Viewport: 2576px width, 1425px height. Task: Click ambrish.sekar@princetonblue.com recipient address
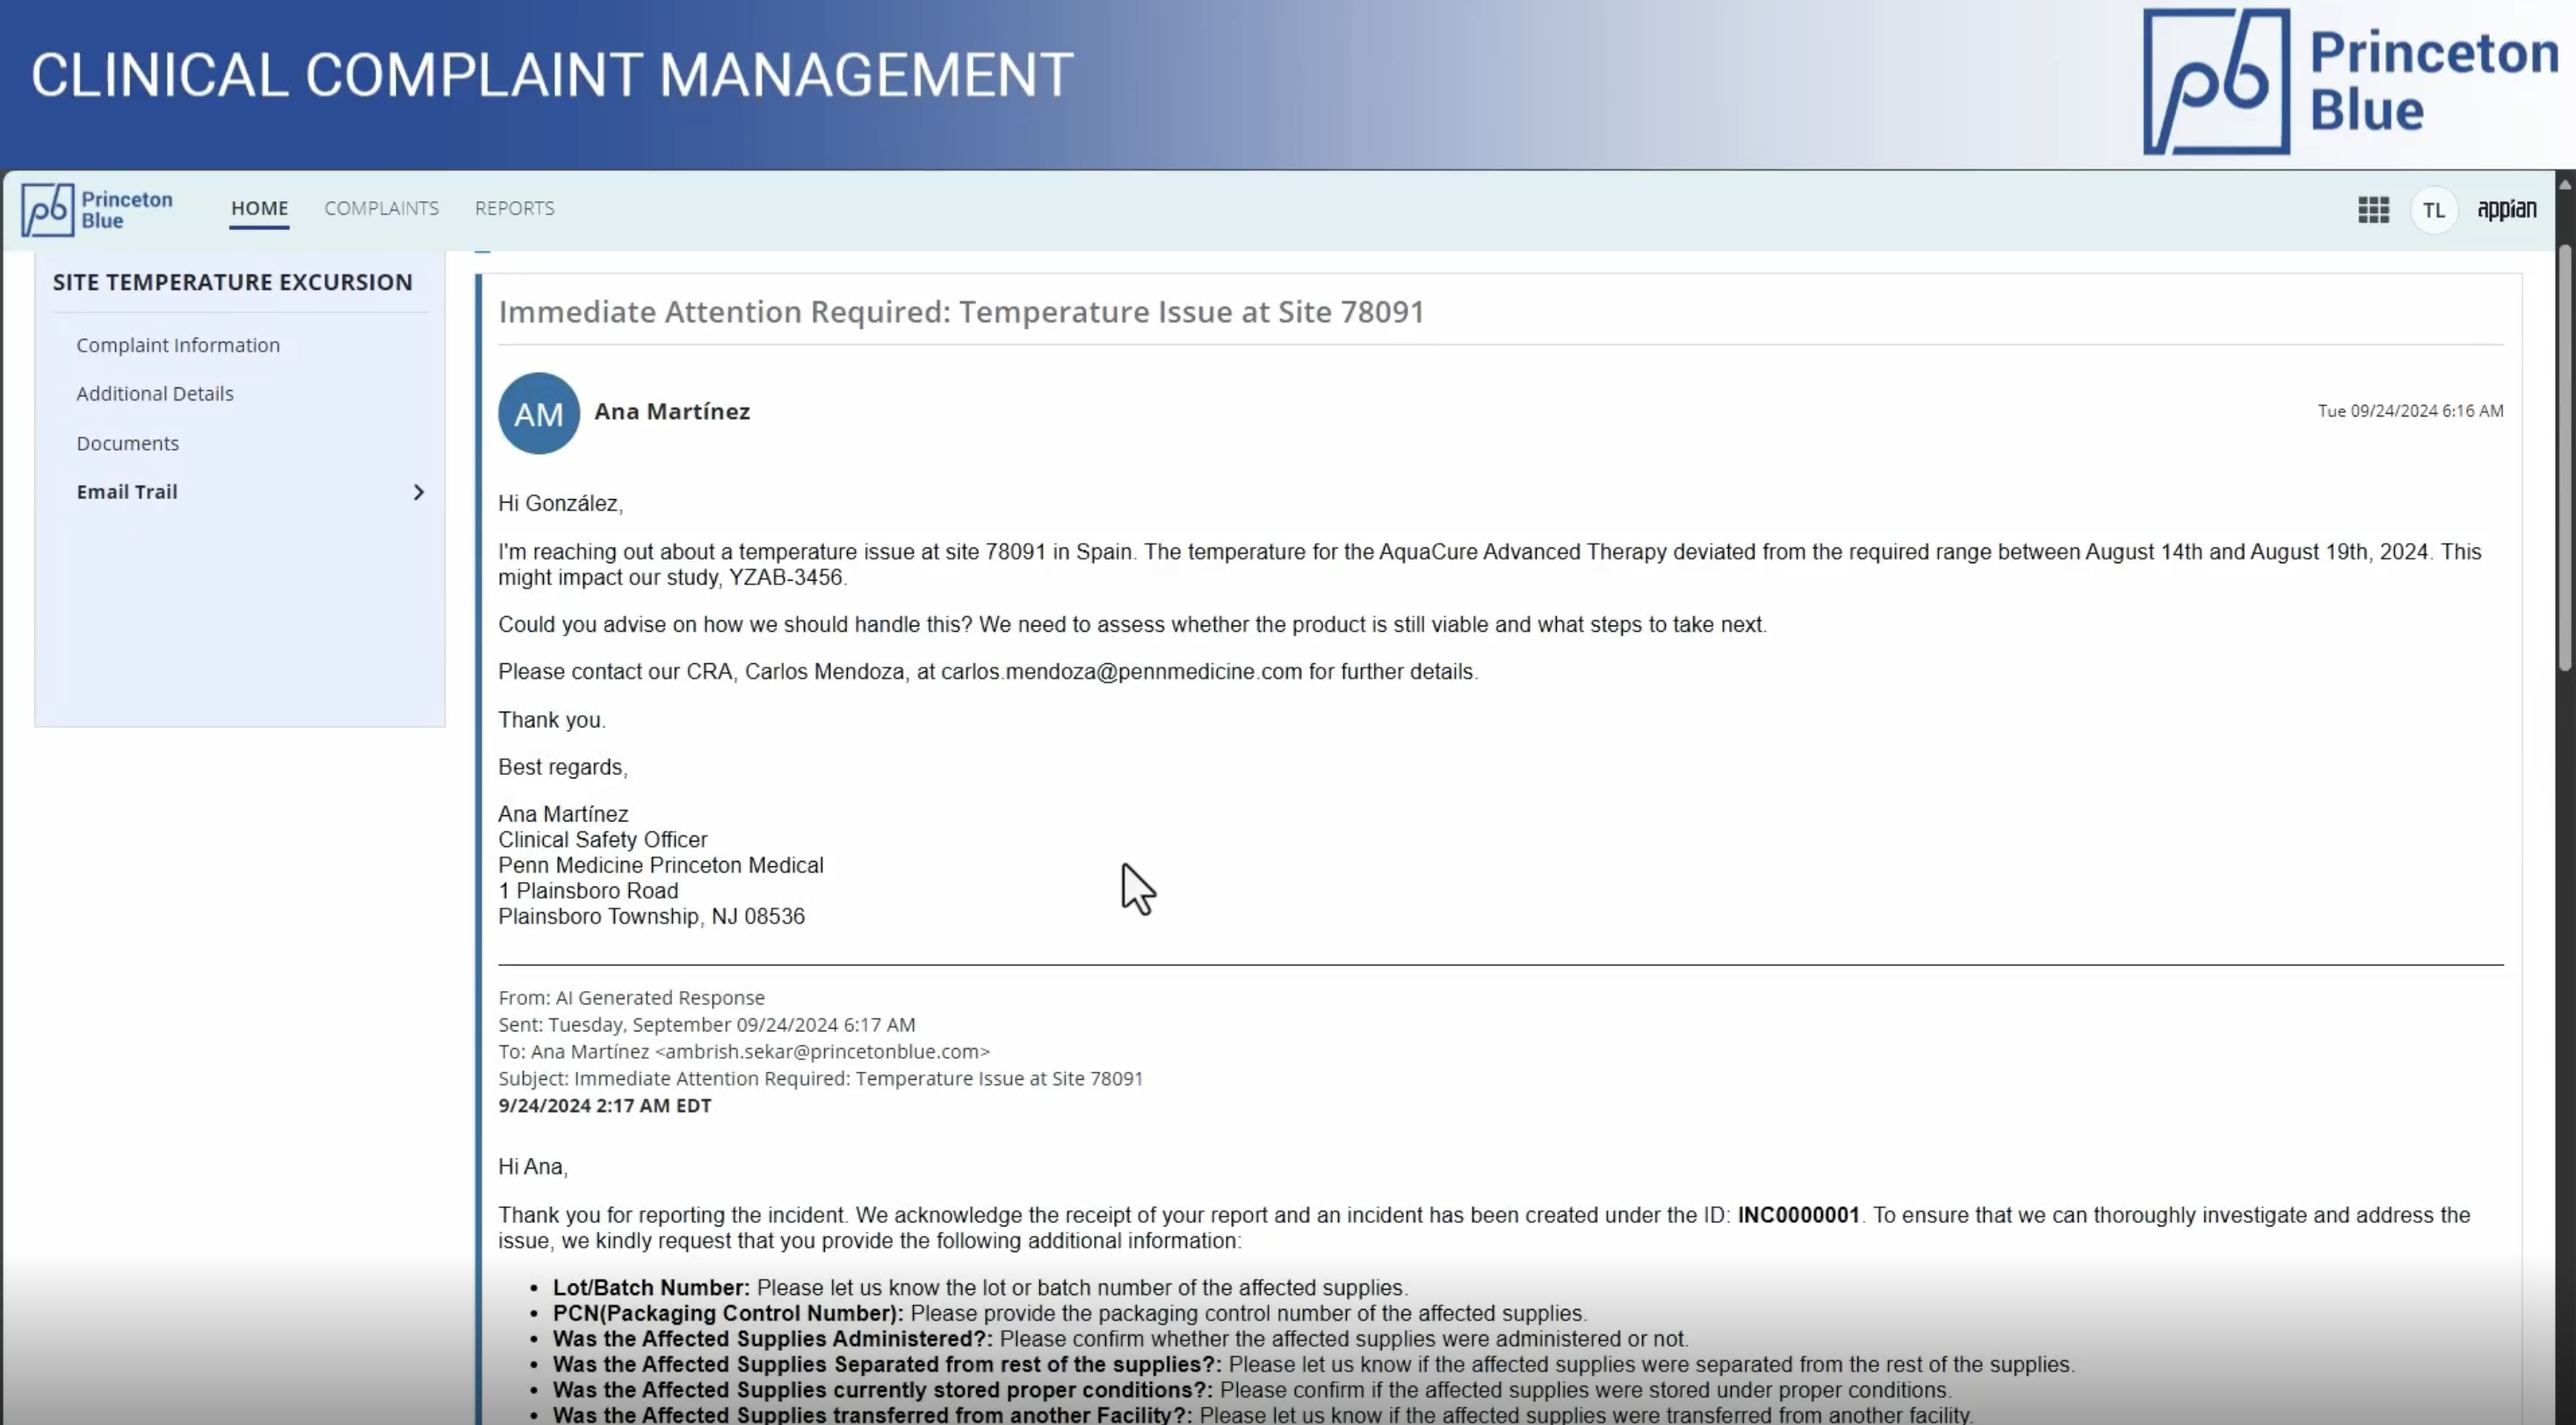tap(822, 1052)
